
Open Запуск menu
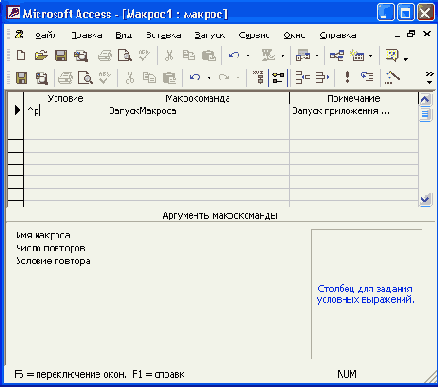(x=210, y=35)
